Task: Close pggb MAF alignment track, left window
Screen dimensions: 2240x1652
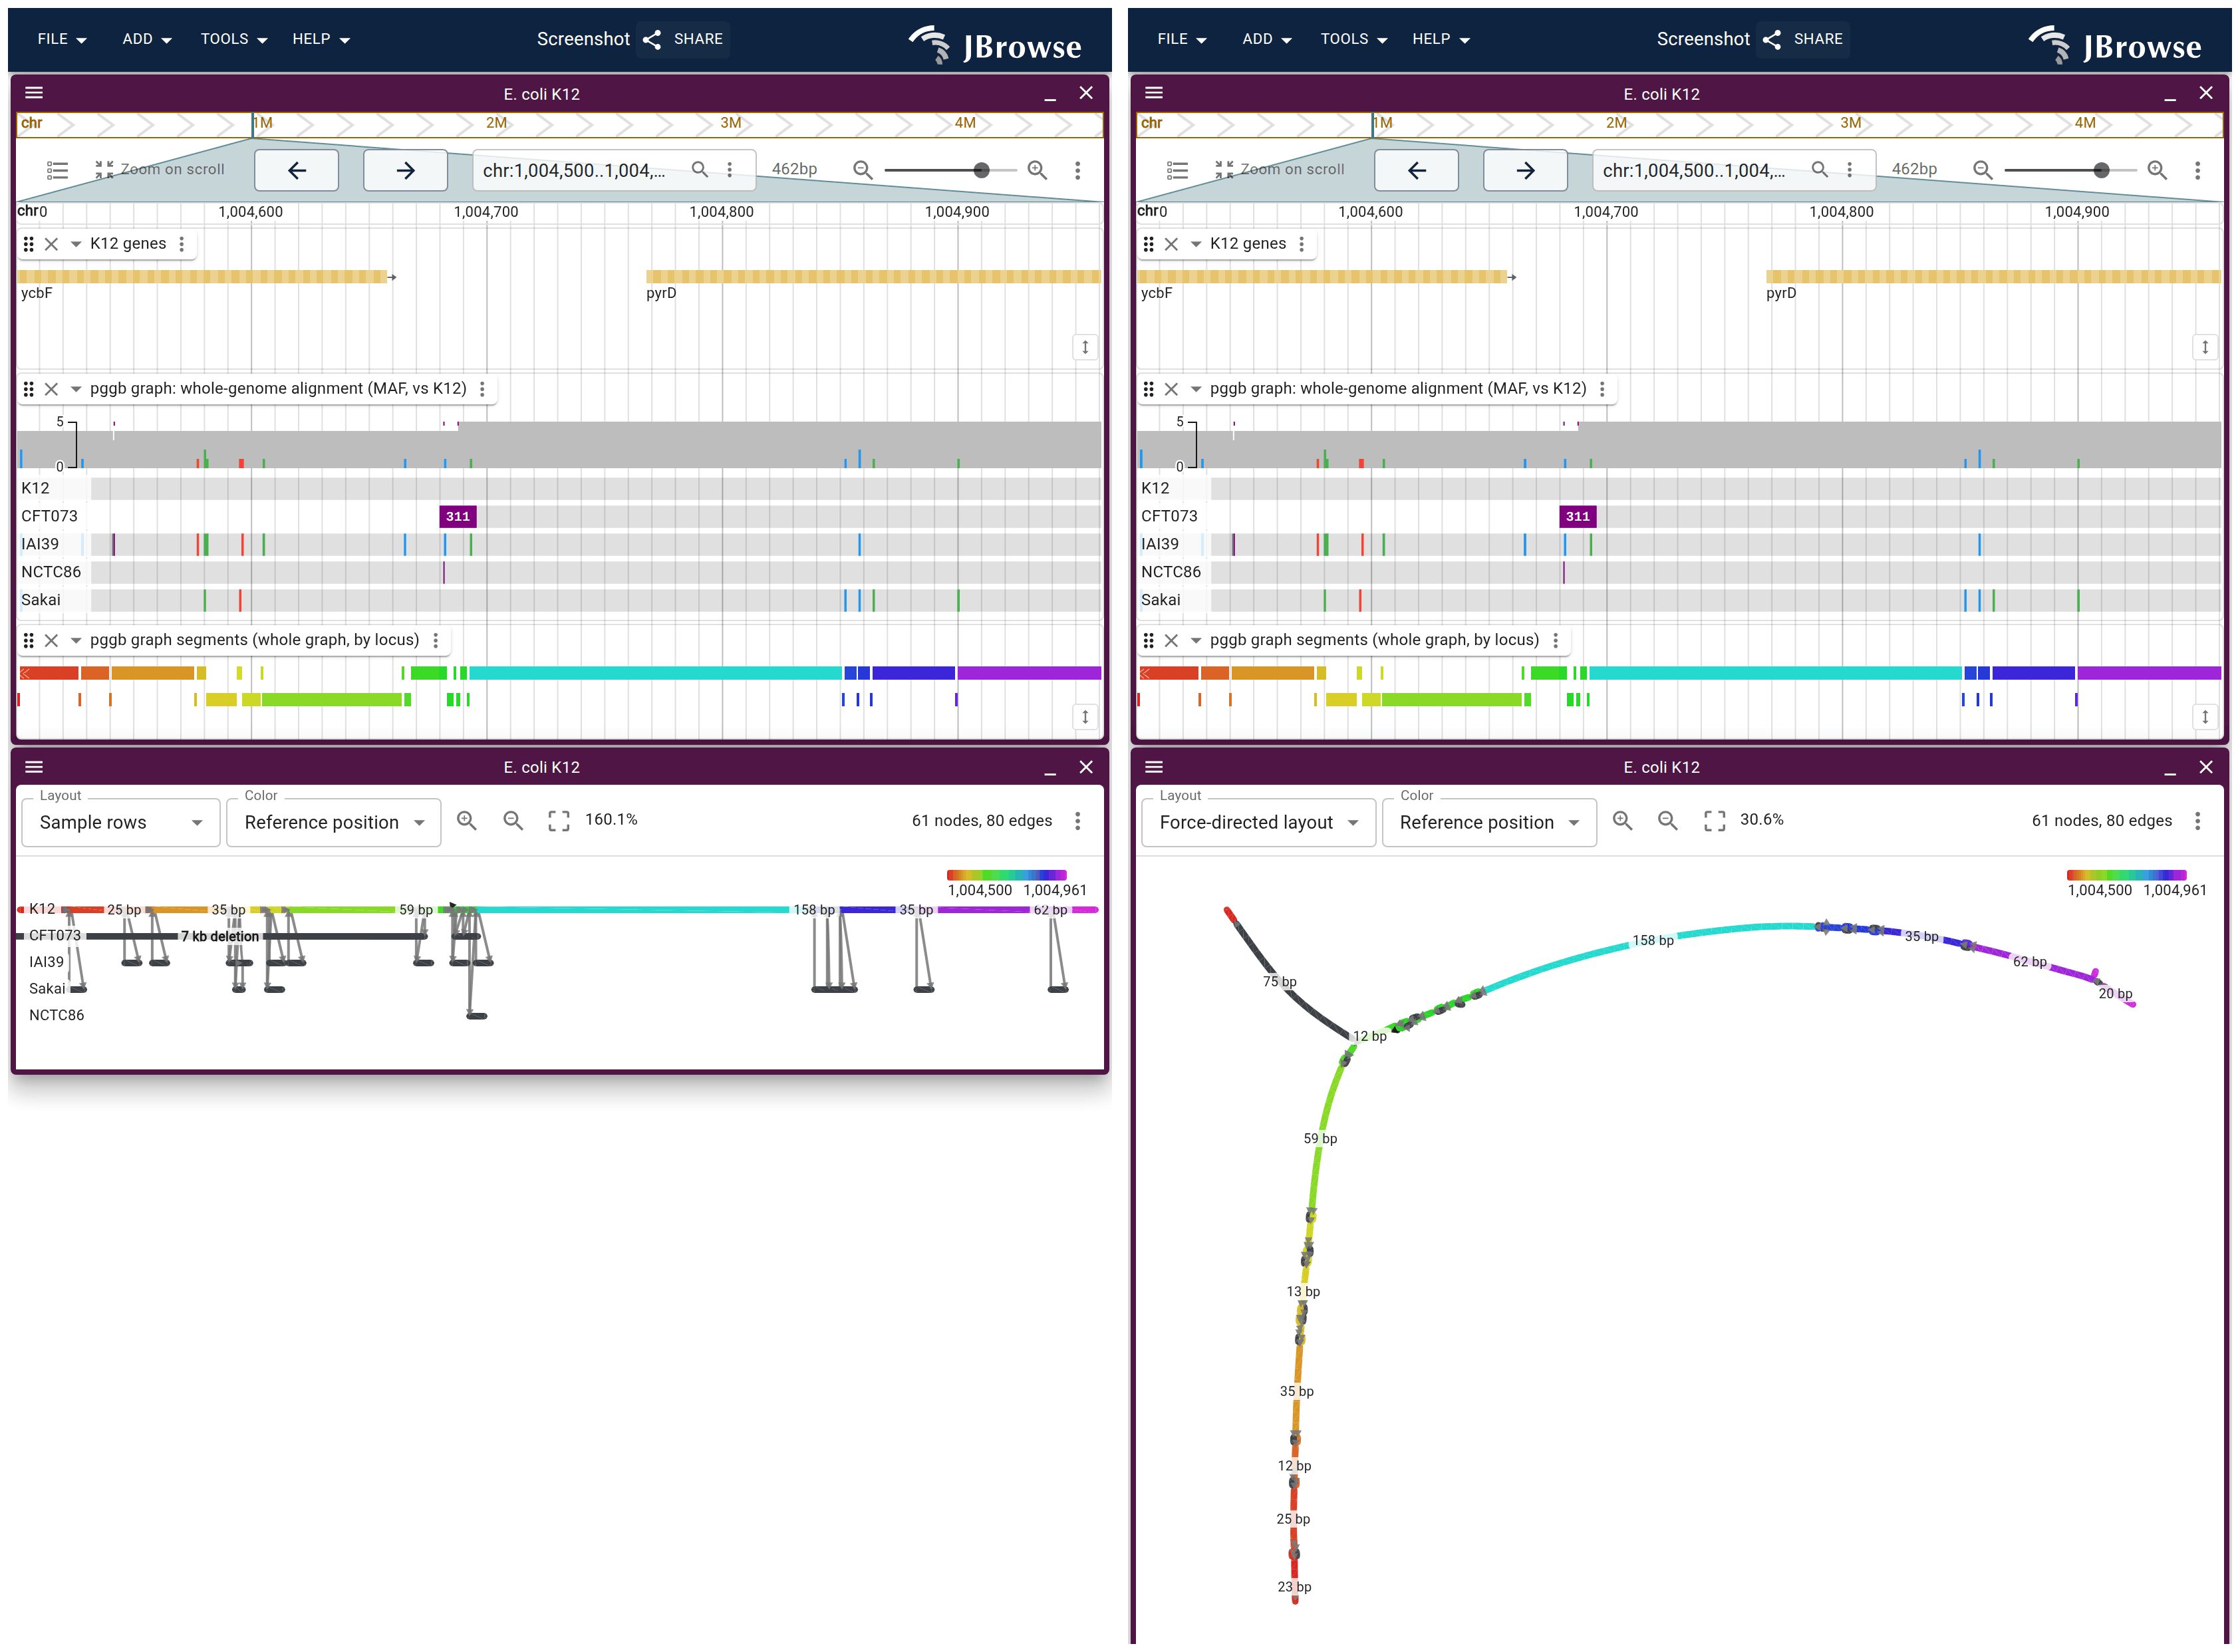Action: [52, 389]
